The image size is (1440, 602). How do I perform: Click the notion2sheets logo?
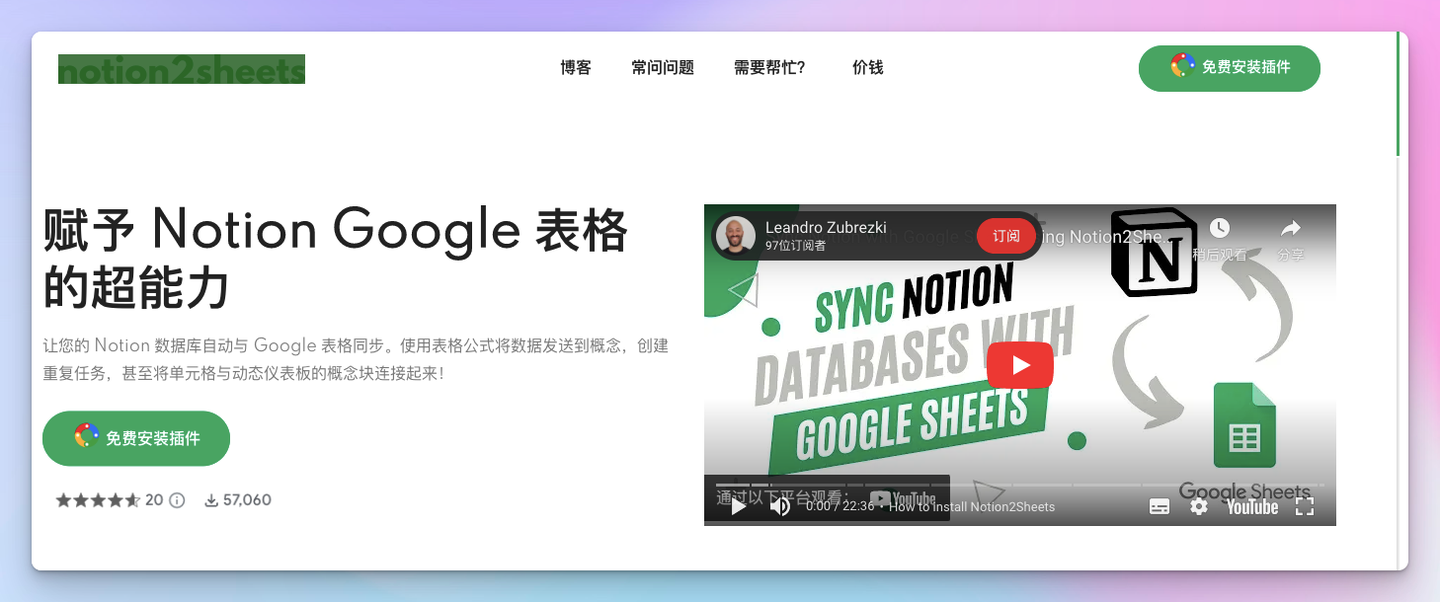[x=181, y=68]
